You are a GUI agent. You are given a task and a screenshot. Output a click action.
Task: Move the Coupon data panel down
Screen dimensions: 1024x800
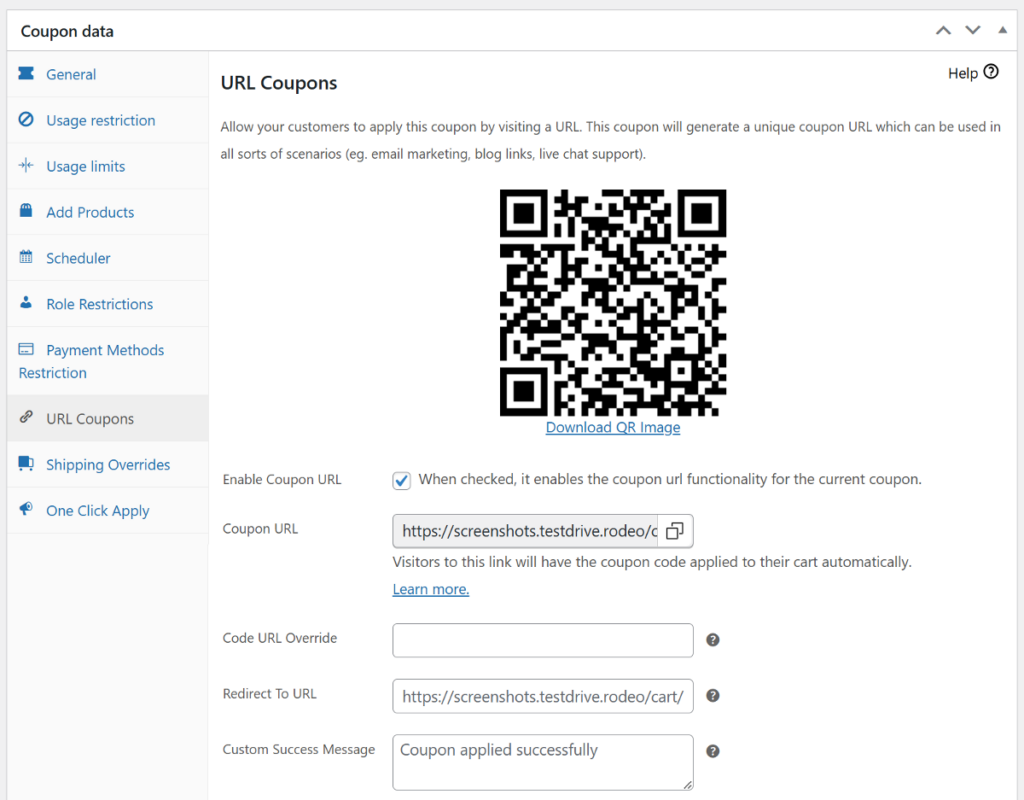[x=973, y=30]
